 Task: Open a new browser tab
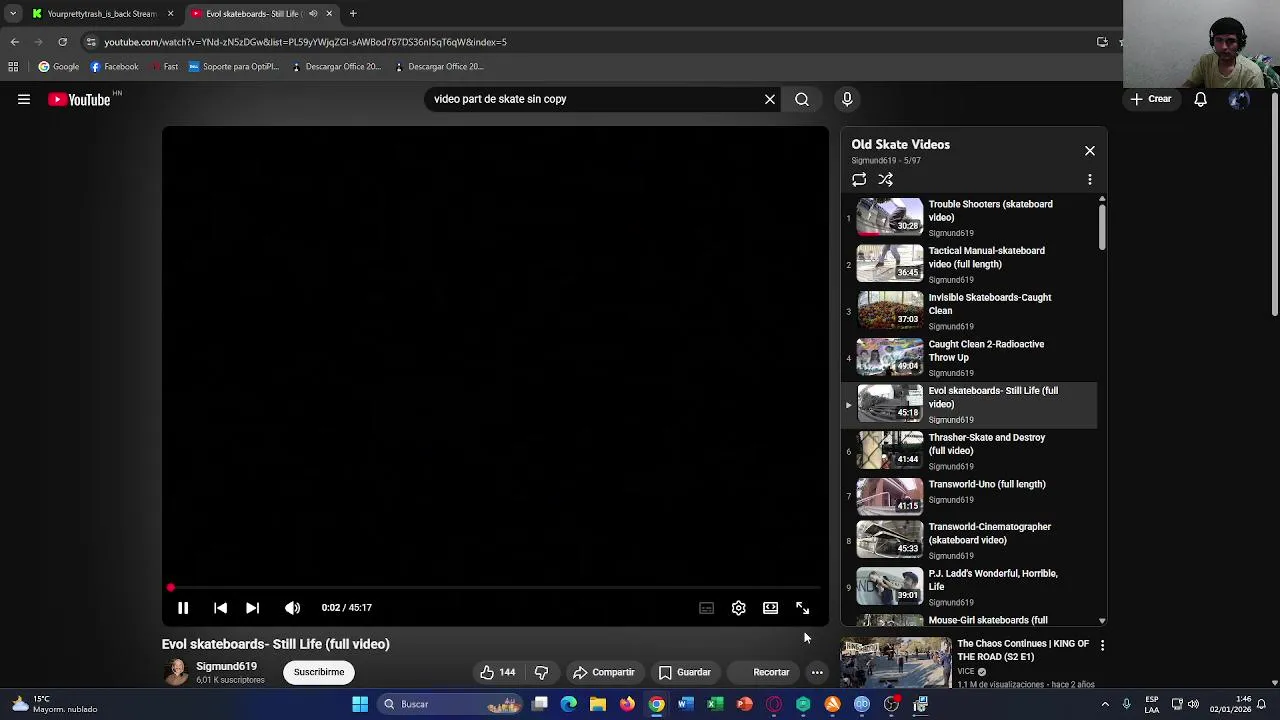(353, 14)
